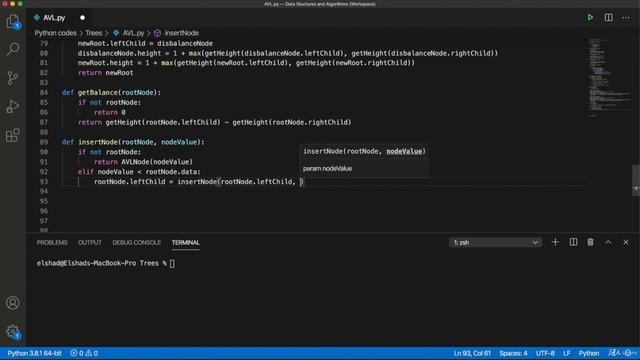Click 'insertNode(rootNode, nodeValue)' hint signature
The image size is (640, 360).
click(364, 151)
